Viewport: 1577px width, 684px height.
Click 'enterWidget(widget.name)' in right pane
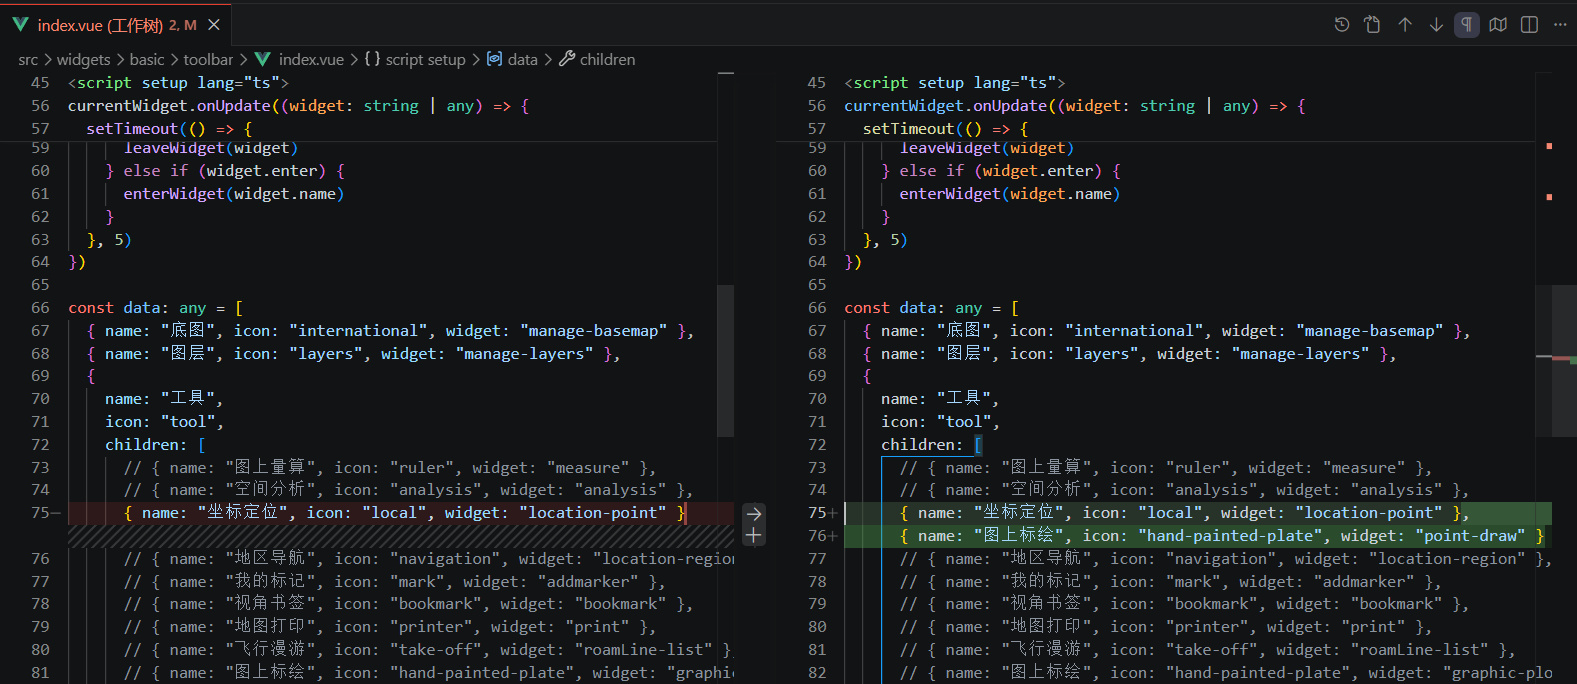(1010, 194)
